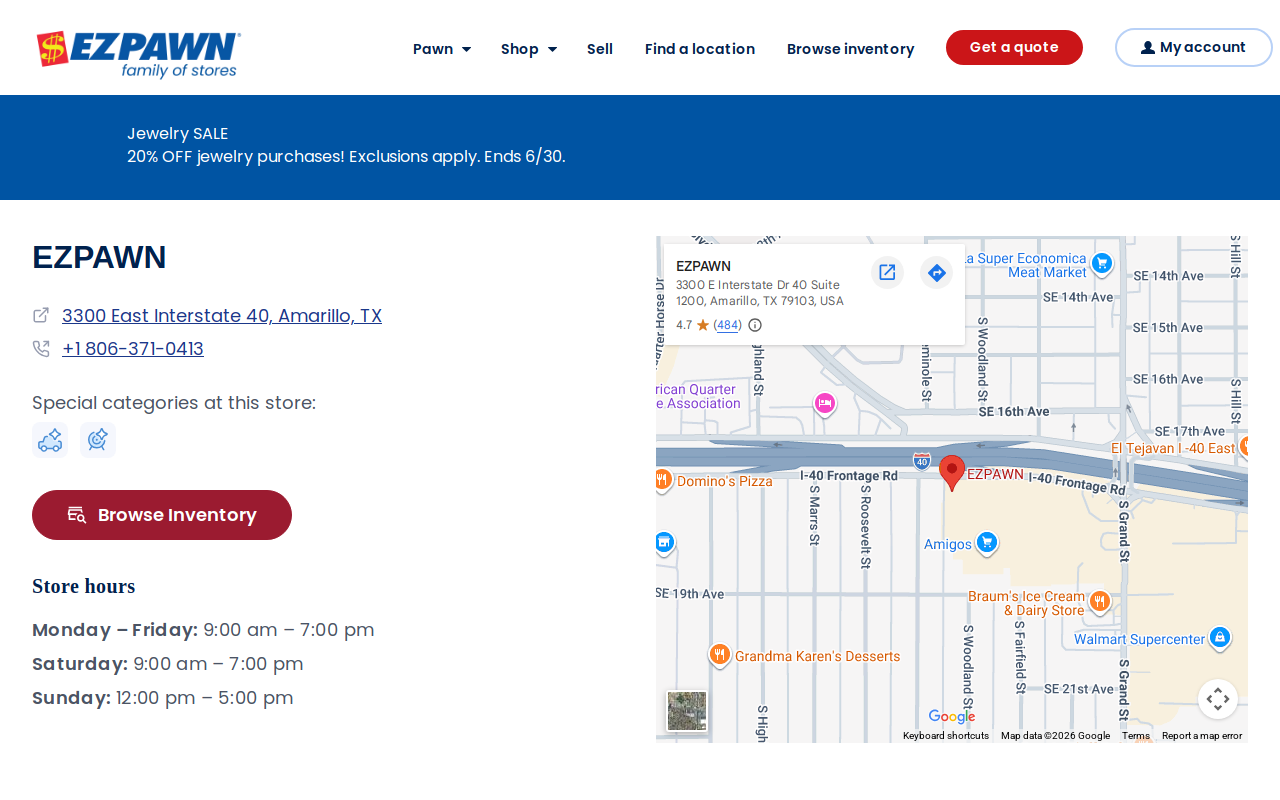Open map camera controls button
The image size is (1280, 800).
click(1218, 699)
